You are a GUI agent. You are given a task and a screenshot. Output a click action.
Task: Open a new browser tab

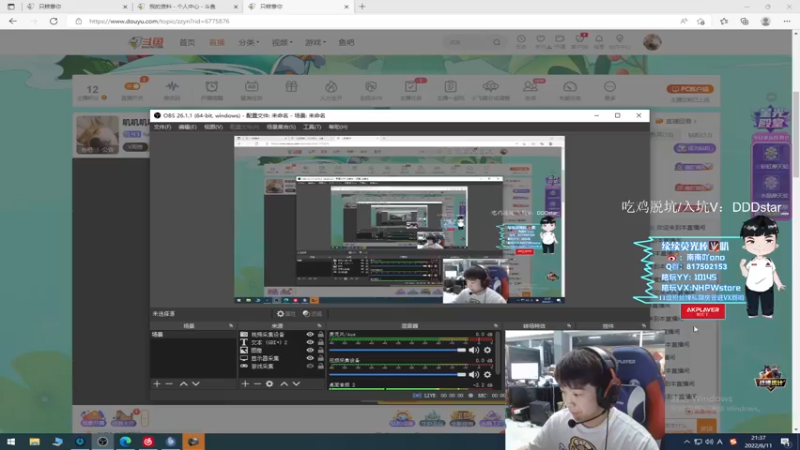click(362, 7)
